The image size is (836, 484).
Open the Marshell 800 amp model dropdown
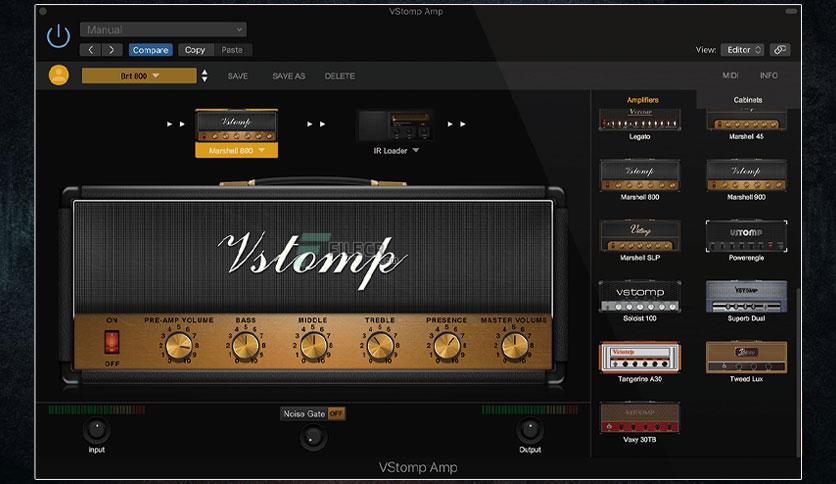click(236, 151)
